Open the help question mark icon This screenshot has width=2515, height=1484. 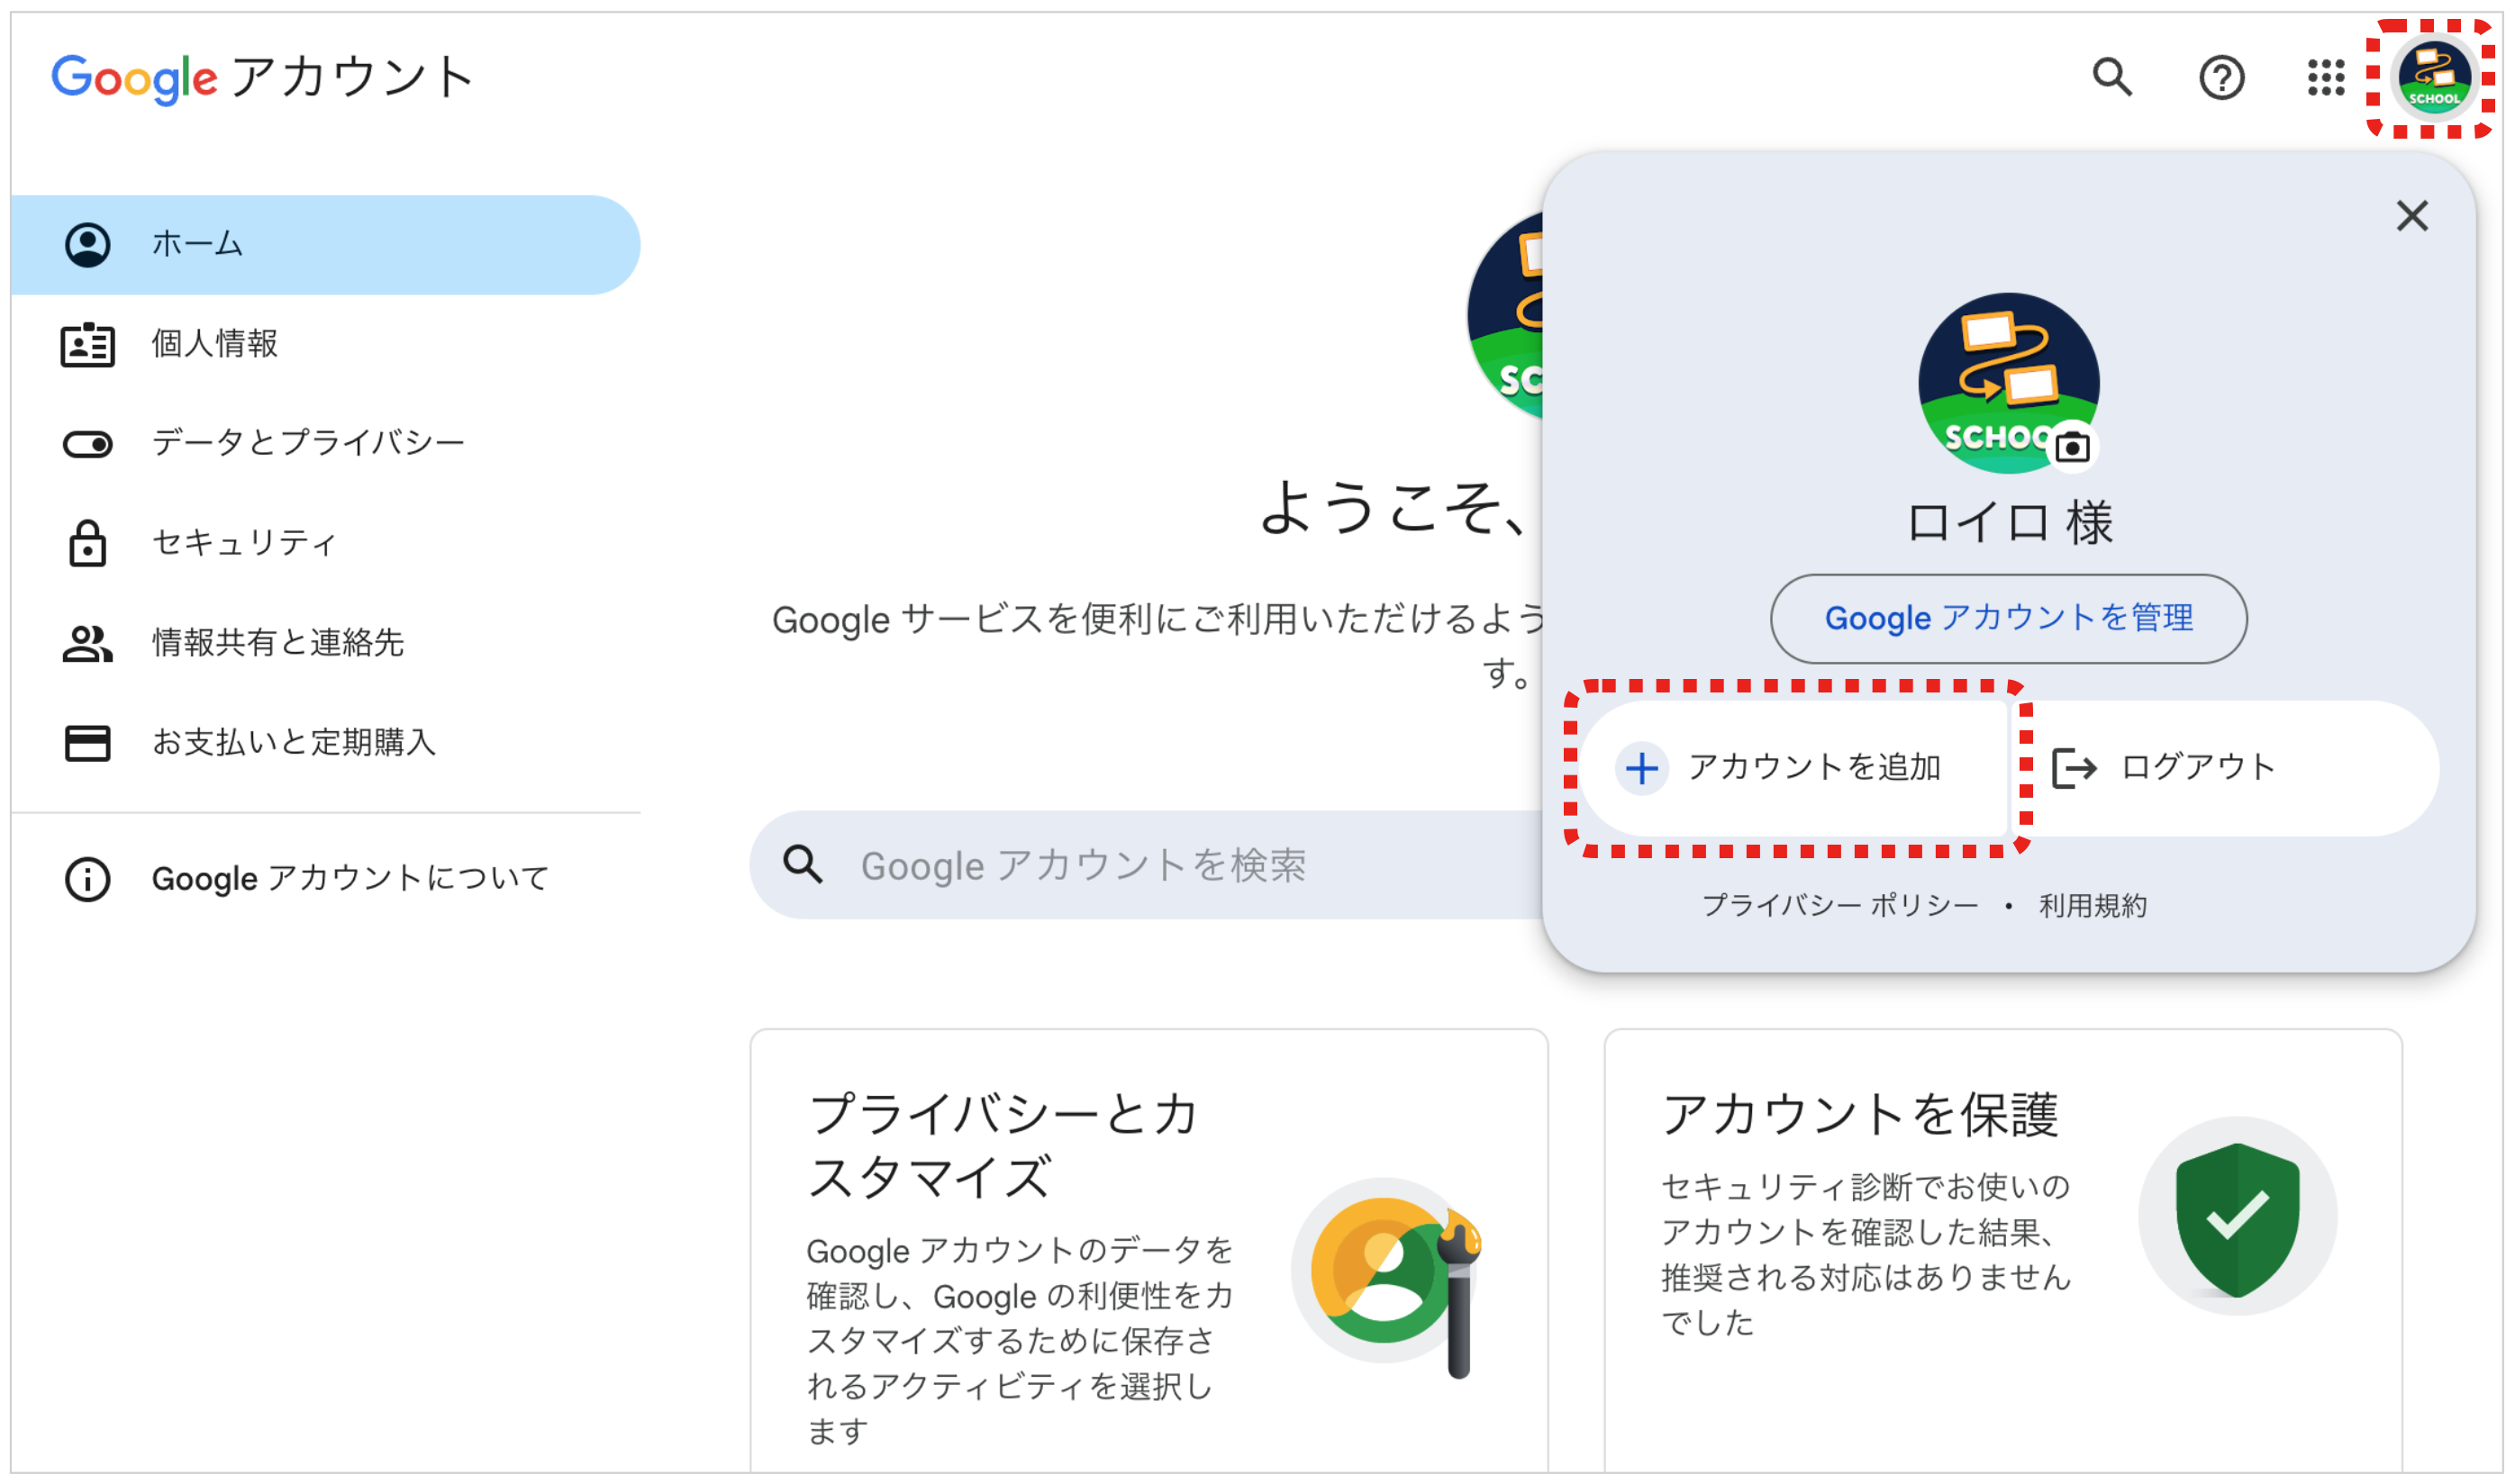click(x=2221, y=77)
